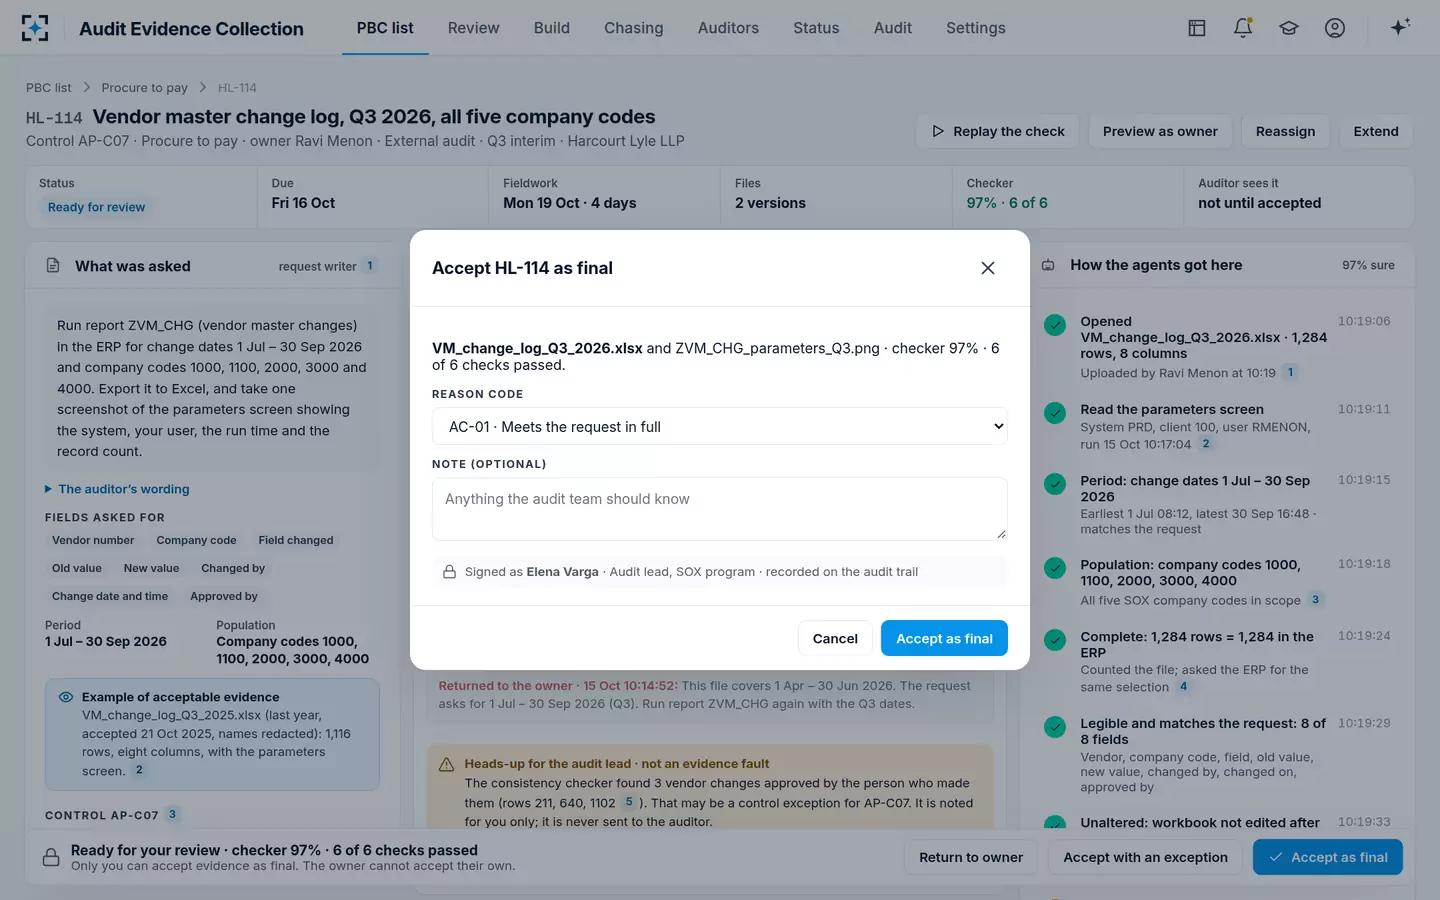
Task: Click the document icon next to What was asked
Action: (53, 266)
